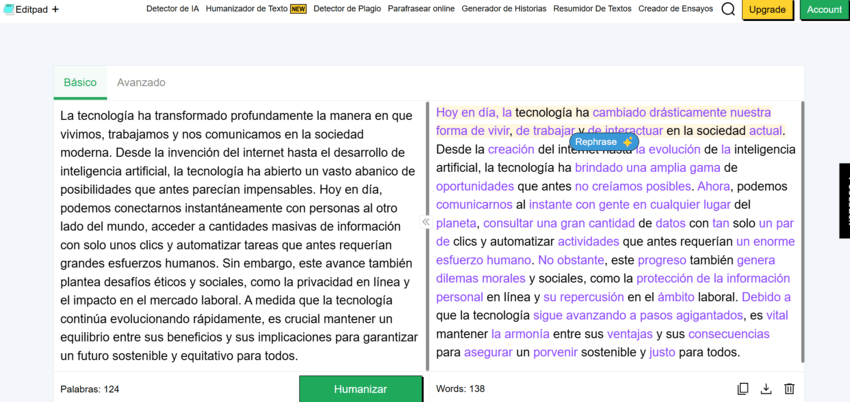Click the purple word 'vital'

[777, 315]
